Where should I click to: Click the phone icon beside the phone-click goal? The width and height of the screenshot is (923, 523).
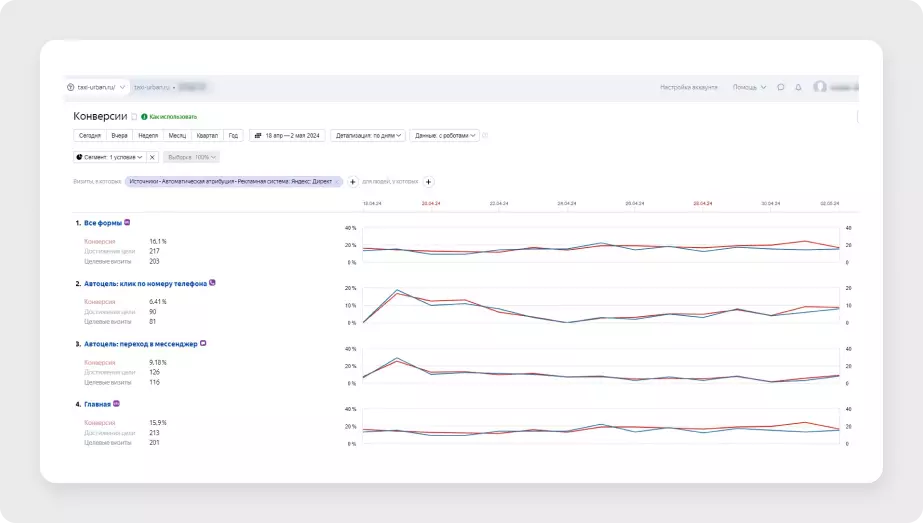point(213,283)
